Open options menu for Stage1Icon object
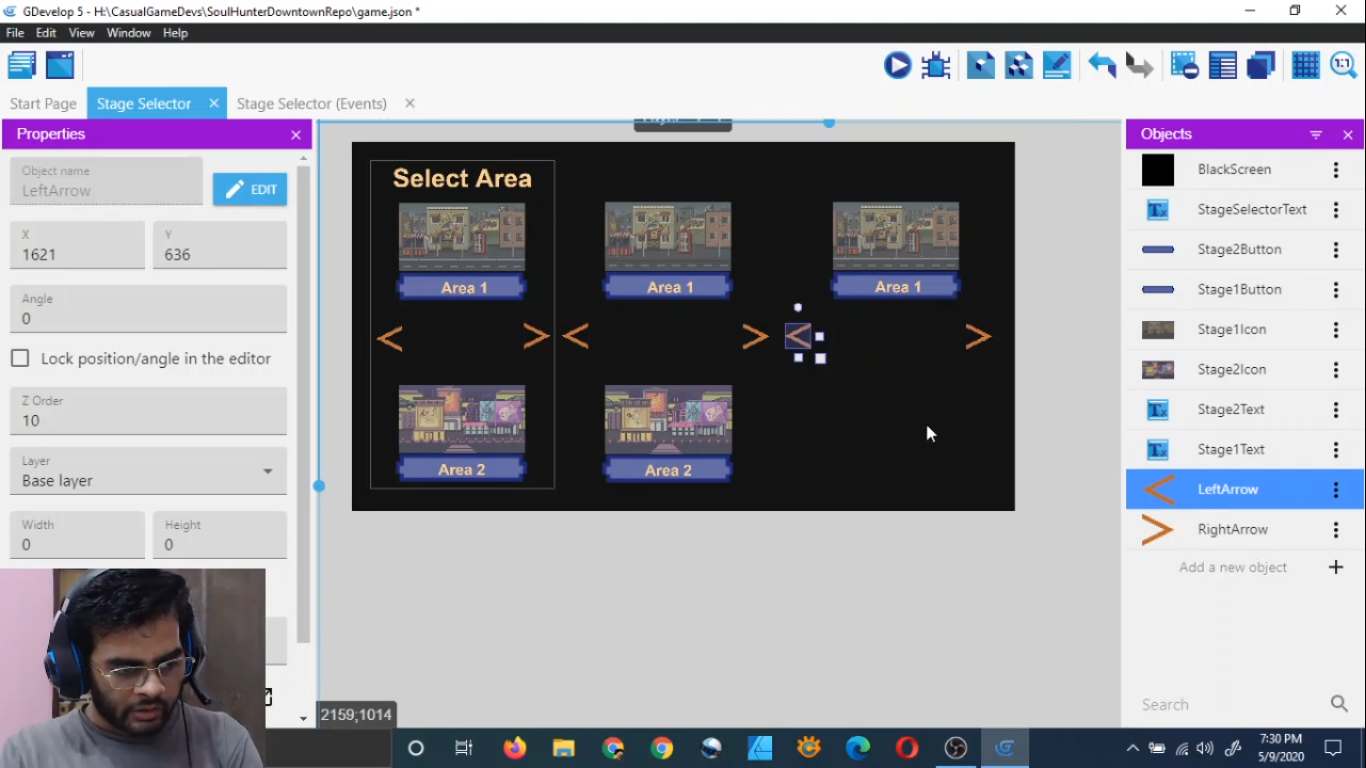Screen dimensions: 1366x768 pos(1336,330)
